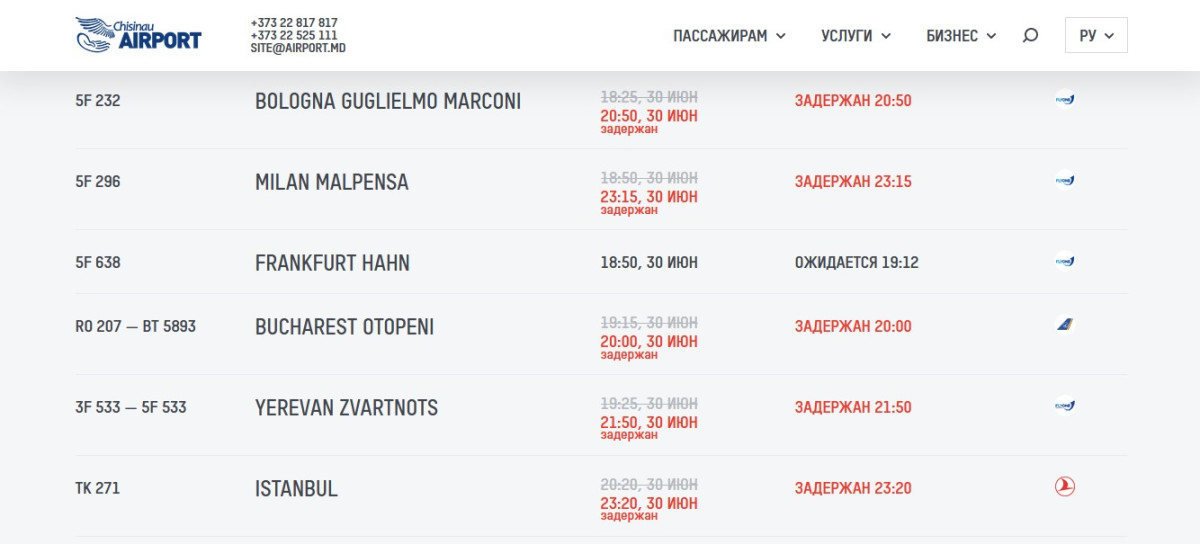Screen dimensions: 1200x544
Task: Expand the УСЛУГИ dropdown menu
Action: coord(856,36)
